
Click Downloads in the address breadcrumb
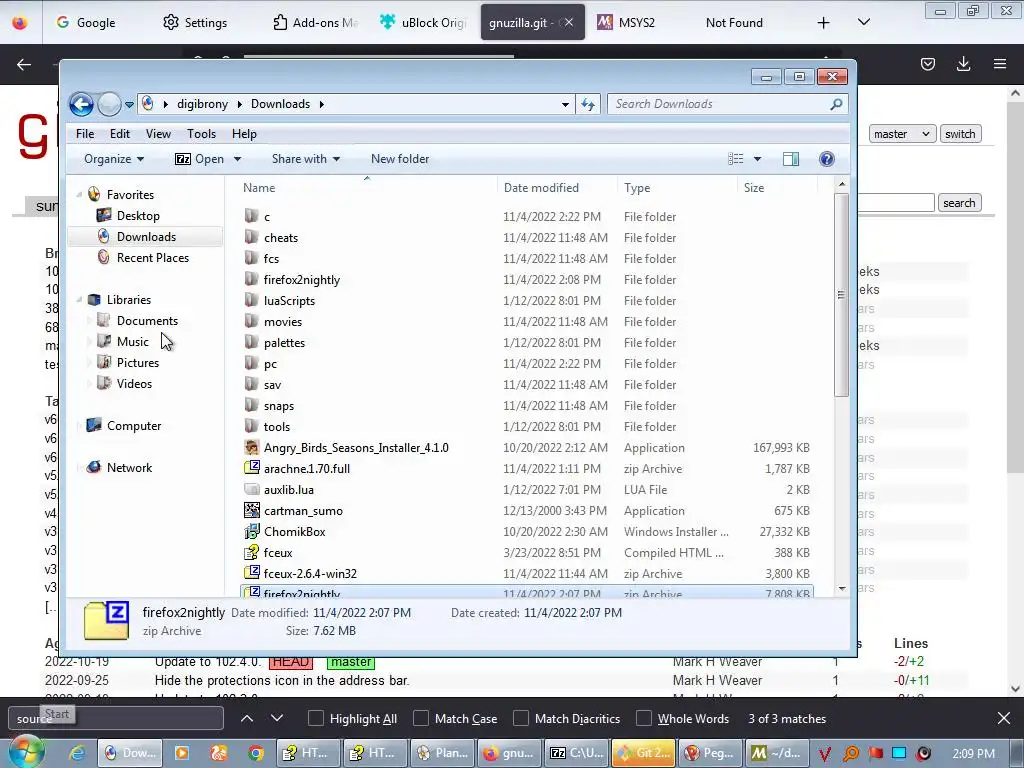coord(280,104)
